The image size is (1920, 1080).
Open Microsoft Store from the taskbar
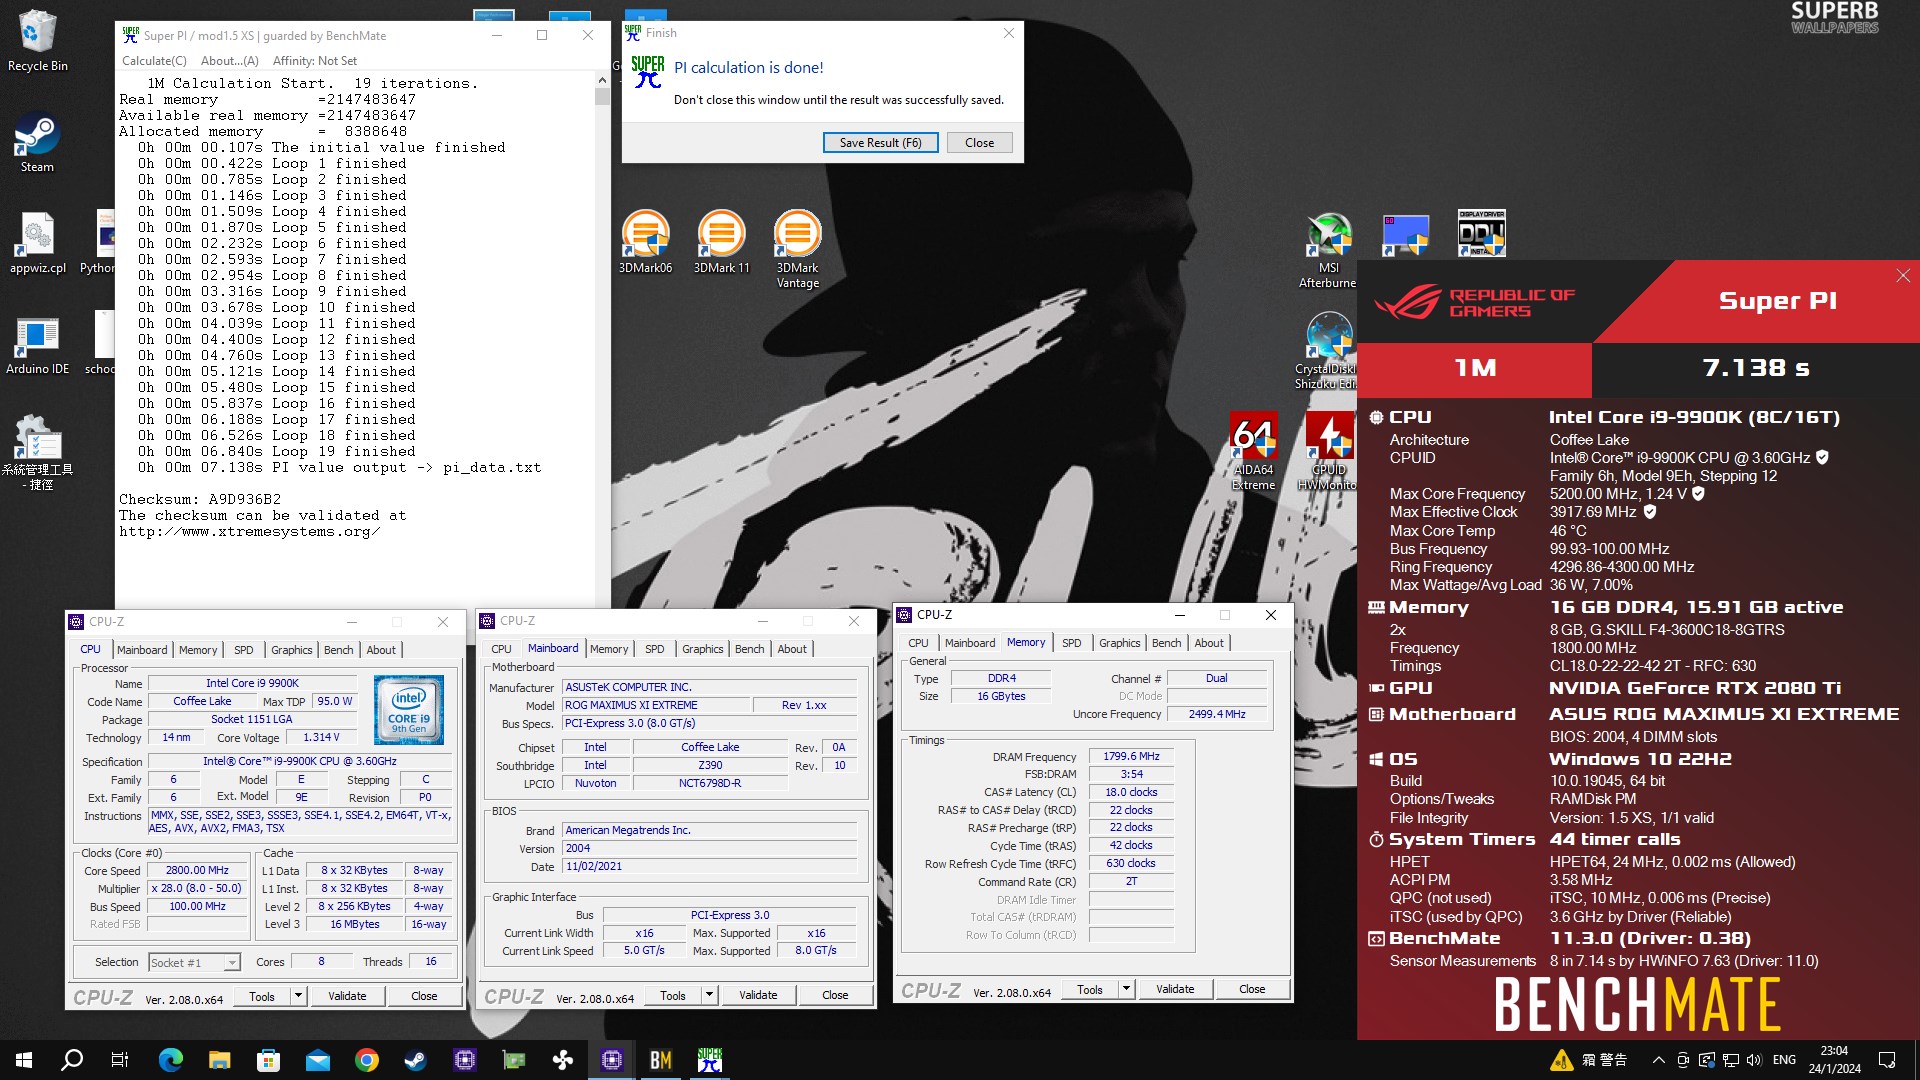click(268, 1060)
